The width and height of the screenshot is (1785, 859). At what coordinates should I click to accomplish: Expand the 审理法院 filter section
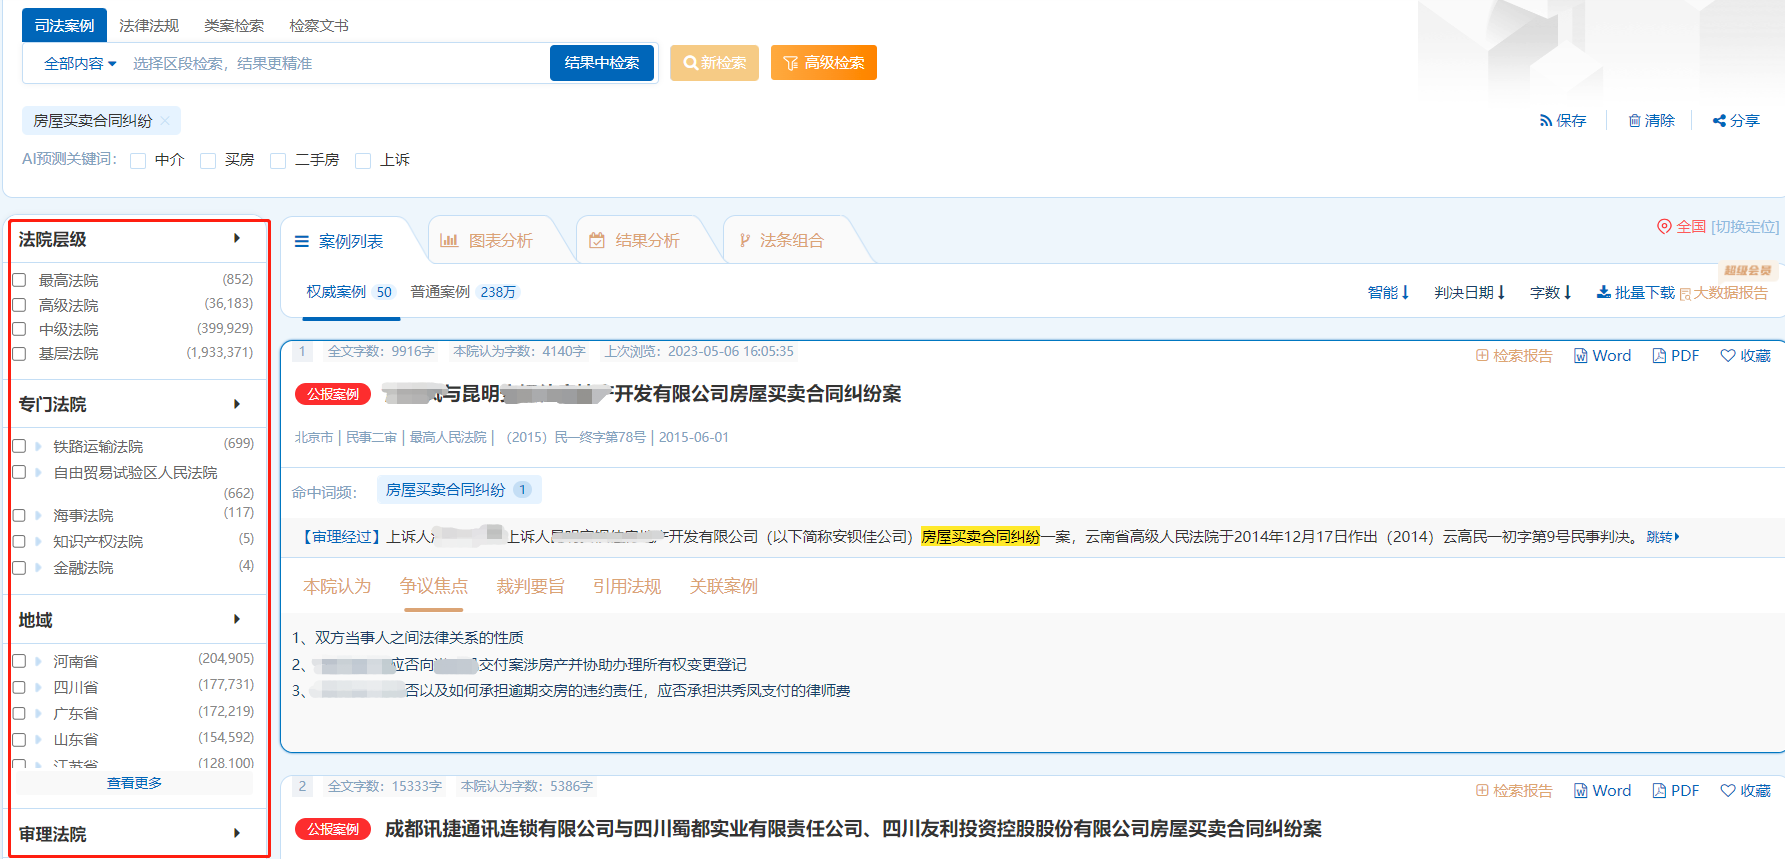(237, 833)
